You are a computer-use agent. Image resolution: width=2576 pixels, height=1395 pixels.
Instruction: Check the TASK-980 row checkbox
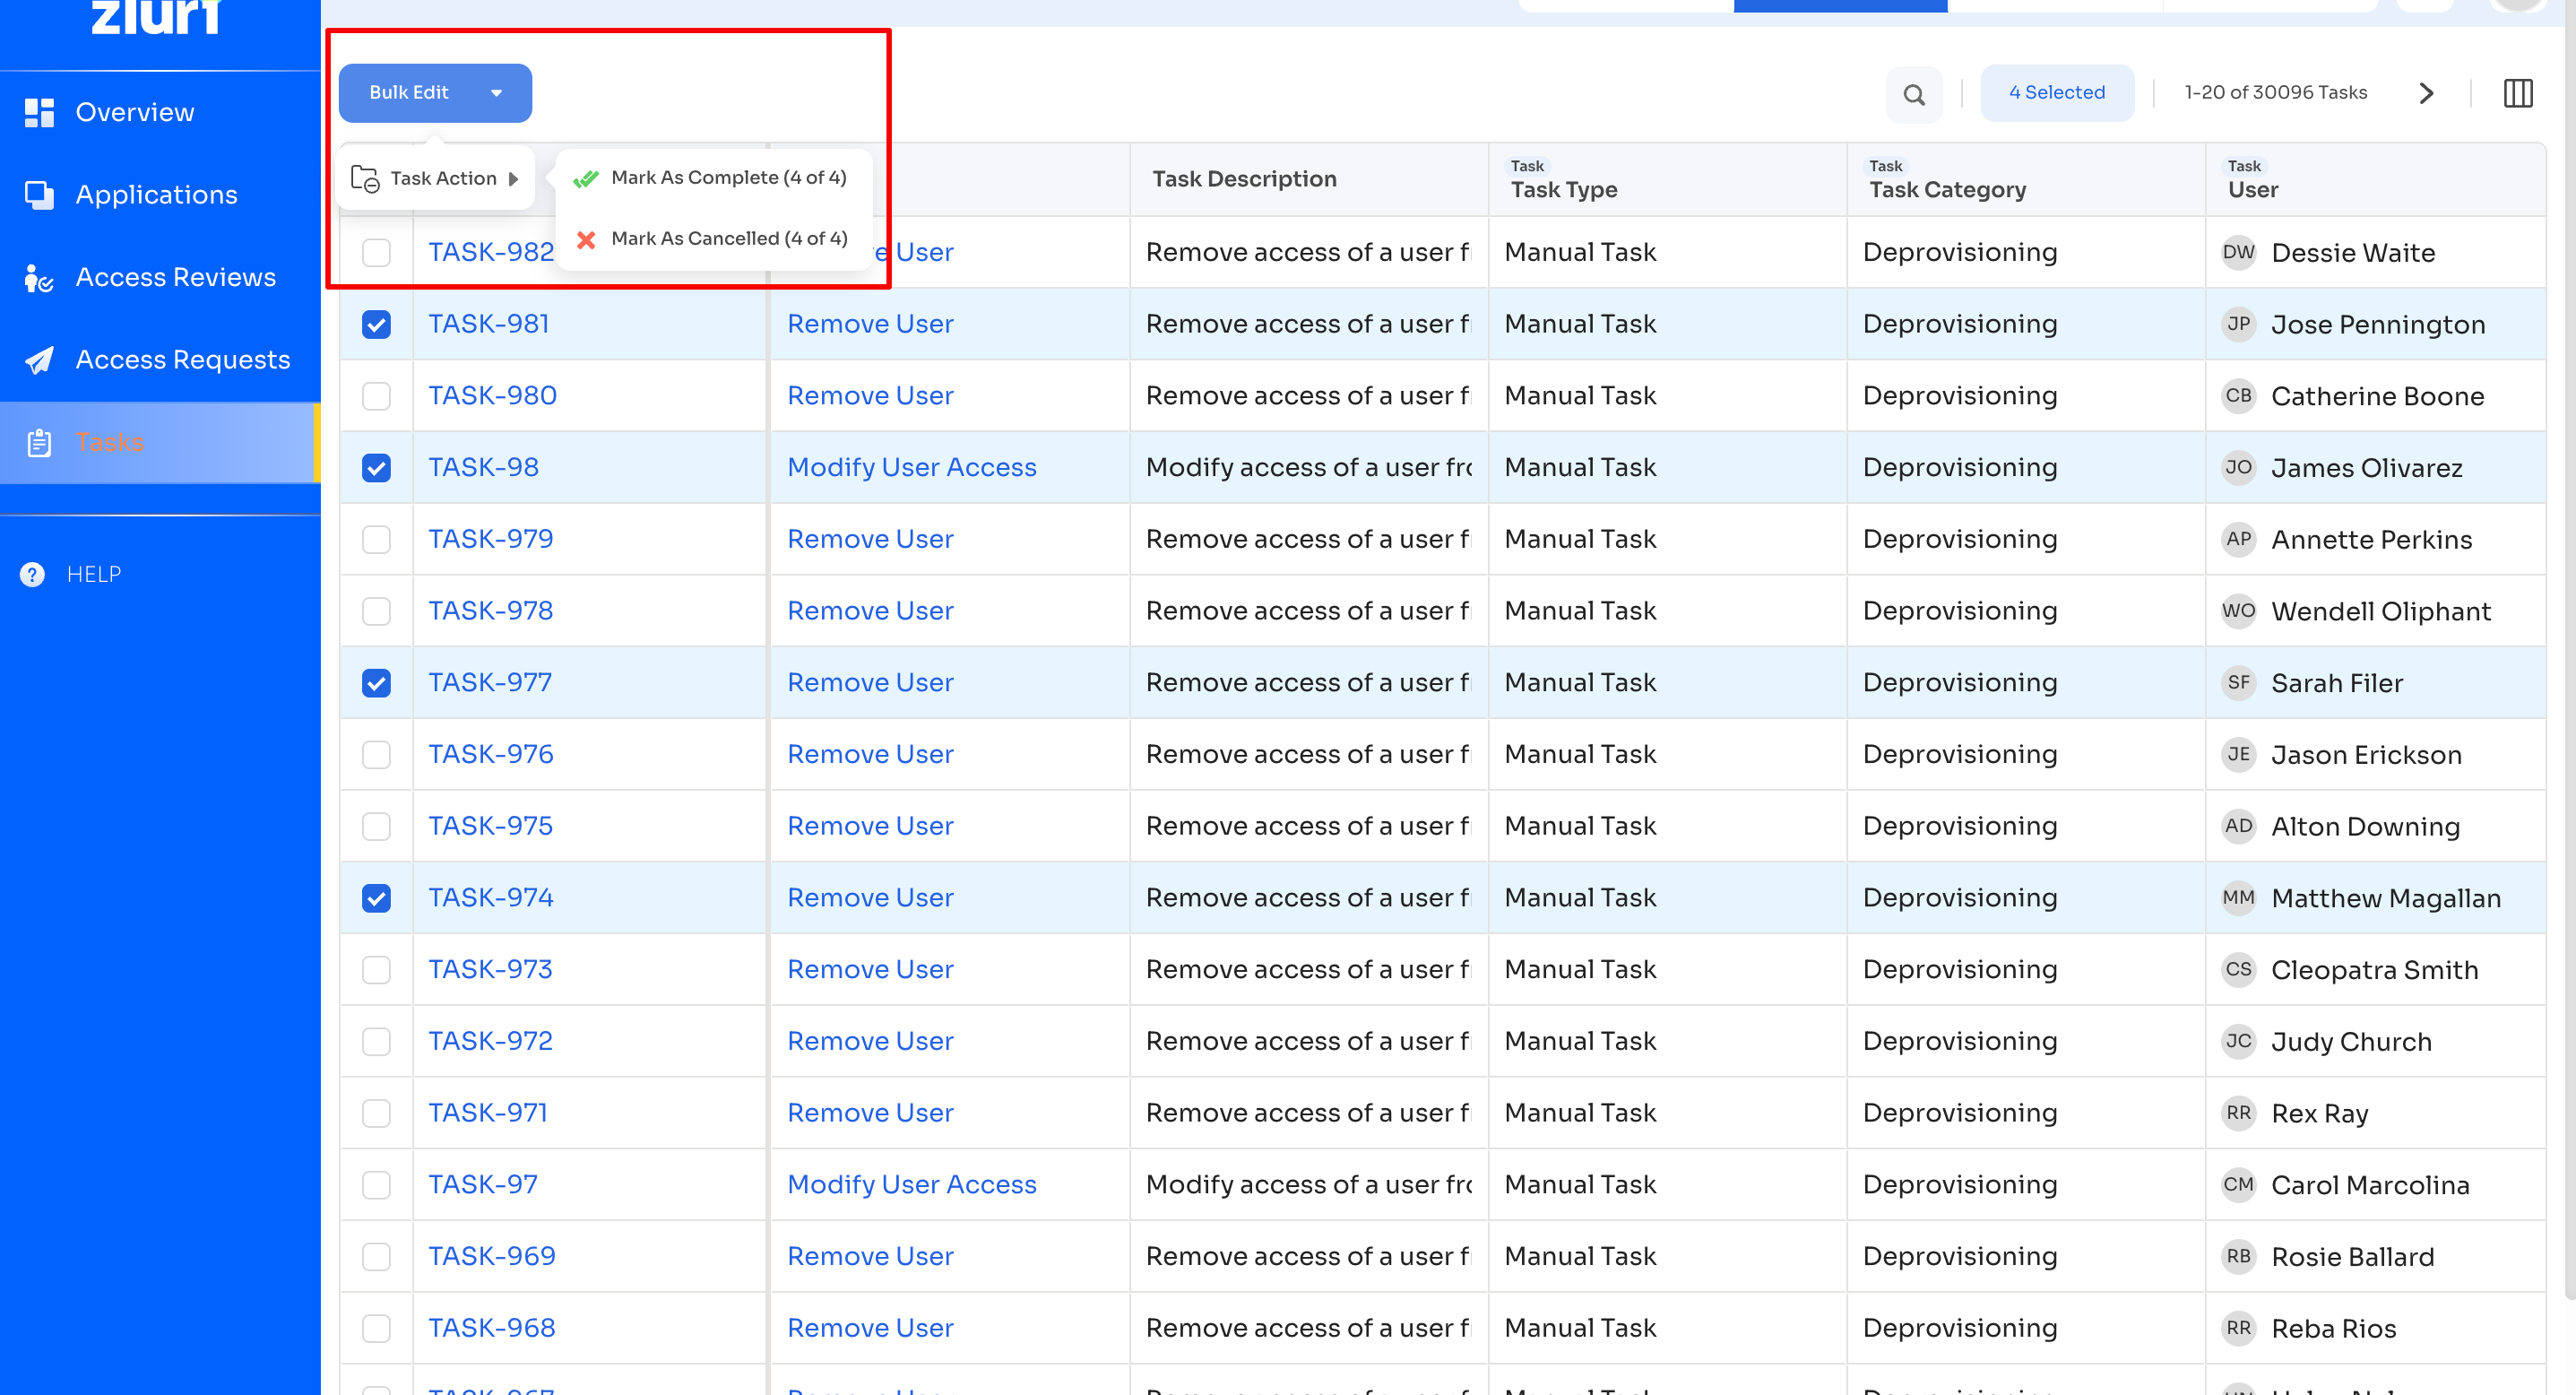tap(376, 396)
